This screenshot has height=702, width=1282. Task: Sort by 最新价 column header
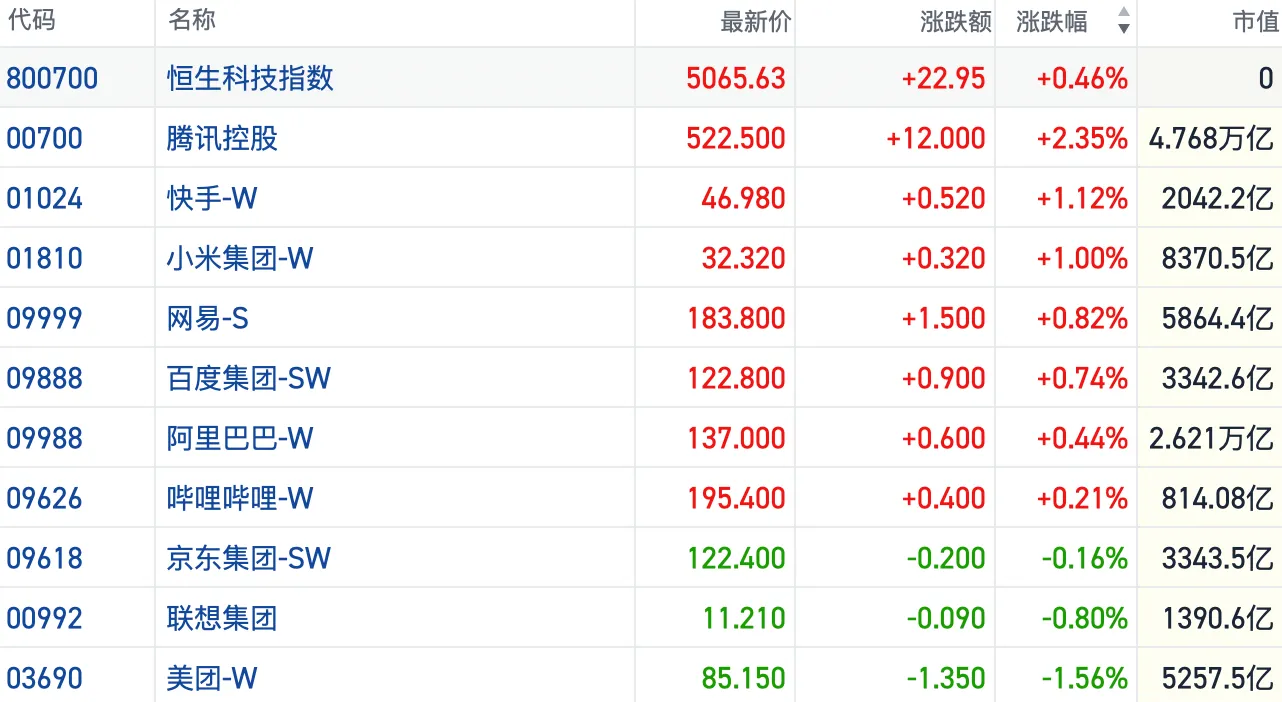755,22
